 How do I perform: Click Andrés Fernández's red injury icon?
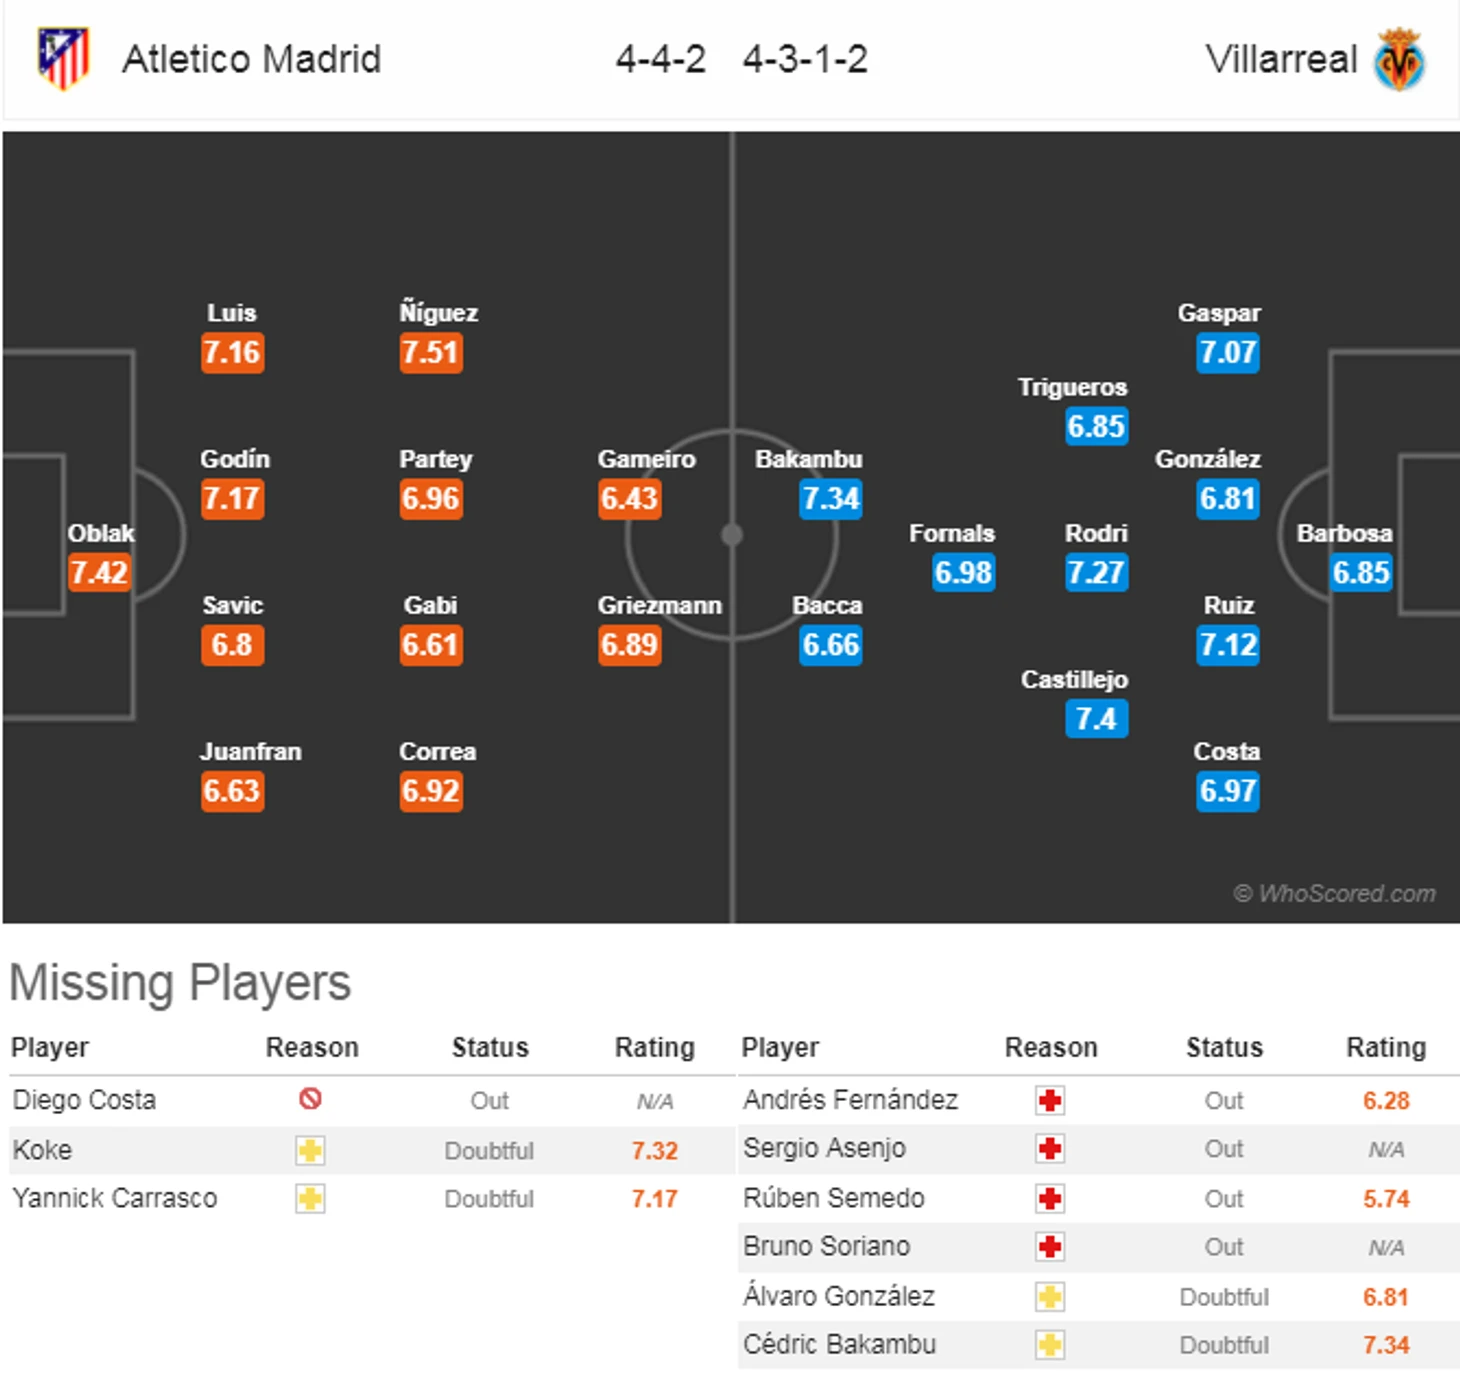[x=1050, y=1101]
